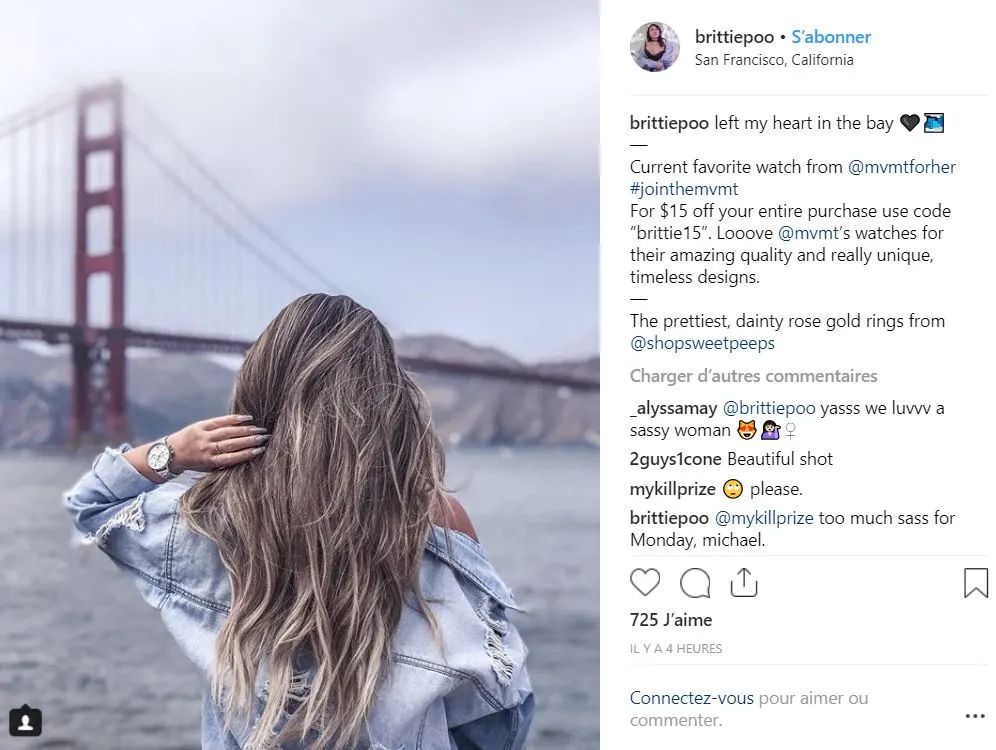
Task: Open the @shopsweetpeeps profile mention
Action: pos(702,343)
